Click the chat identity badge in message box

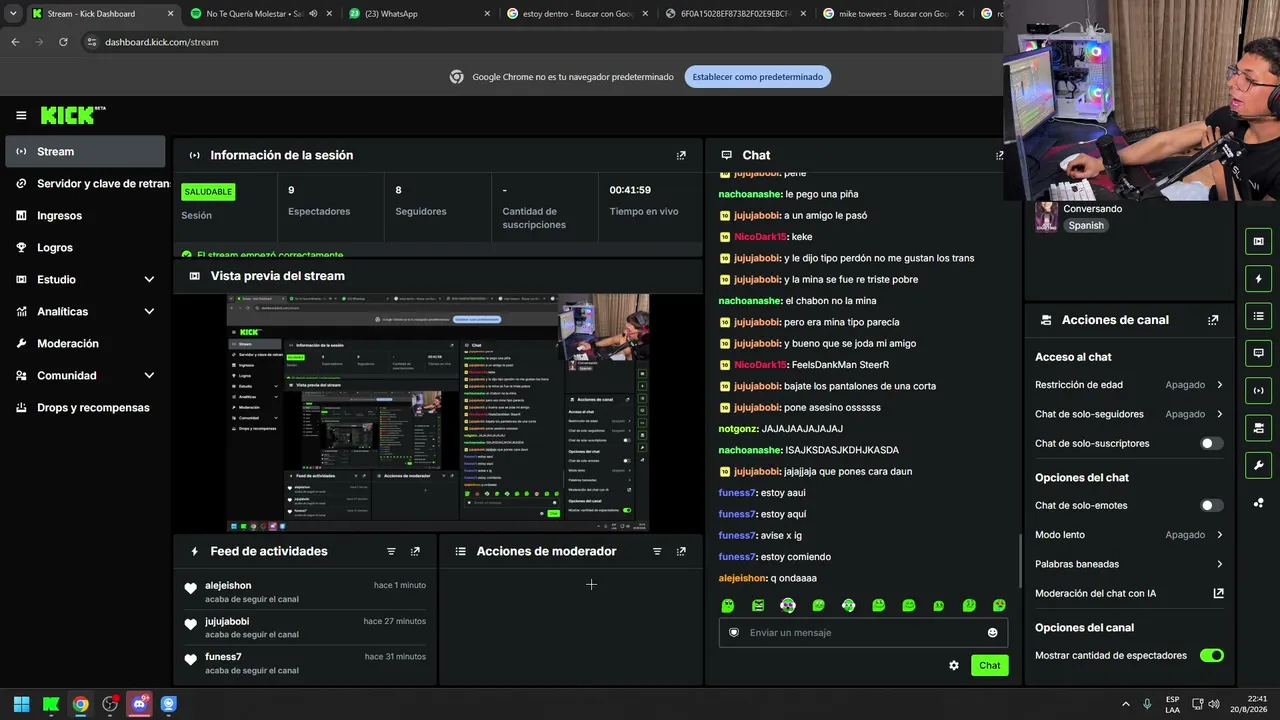734,632
